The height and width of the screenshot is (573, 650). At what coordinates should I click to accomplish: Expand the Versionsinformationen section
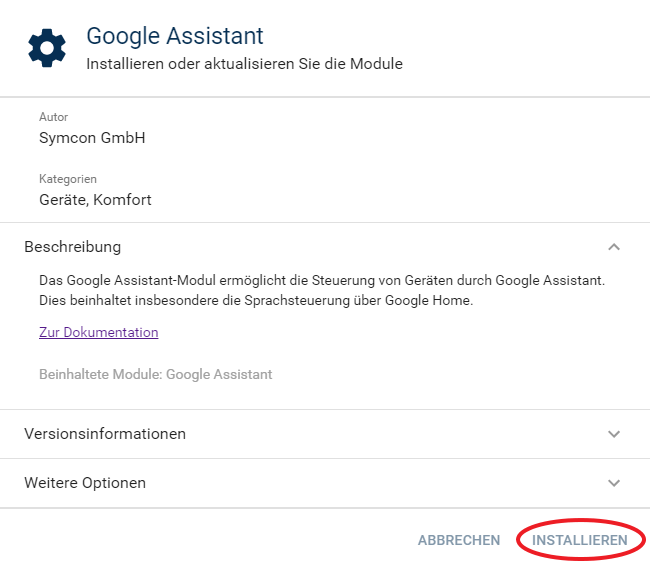300,434
